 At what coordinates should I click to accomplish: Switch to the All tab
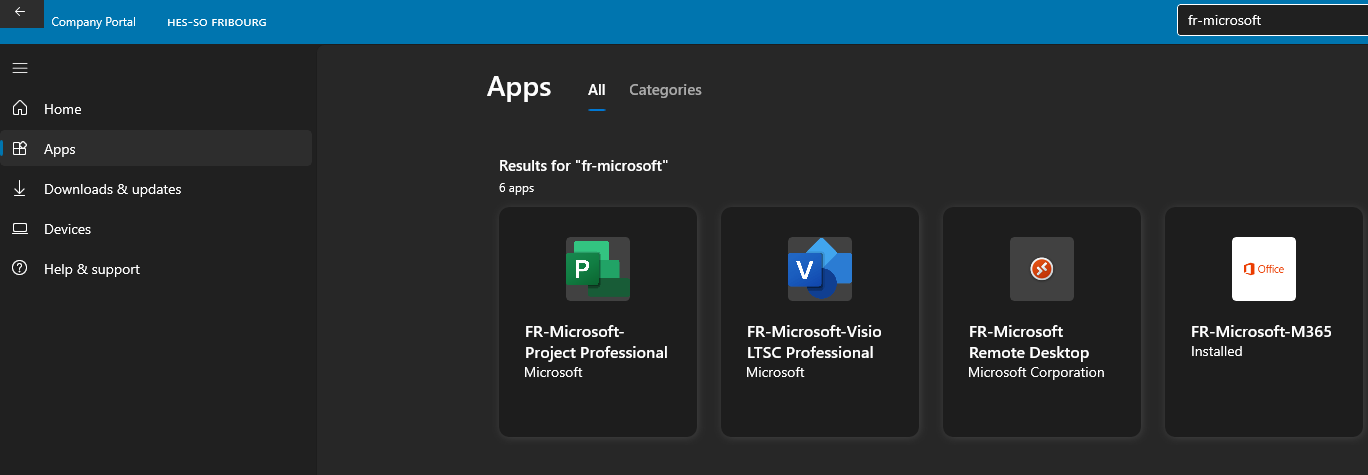coord(597,90)
